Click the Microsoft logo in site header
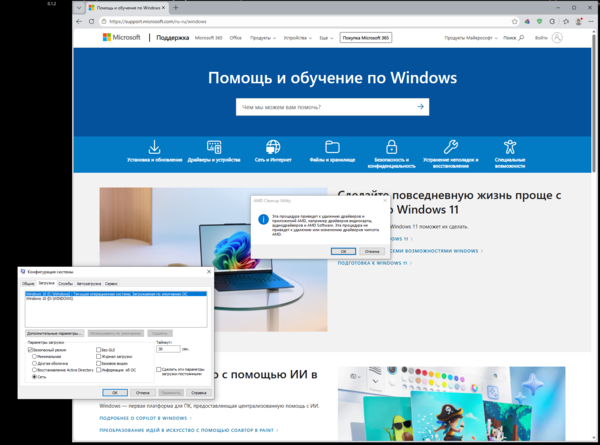 (x=121, y=37)
